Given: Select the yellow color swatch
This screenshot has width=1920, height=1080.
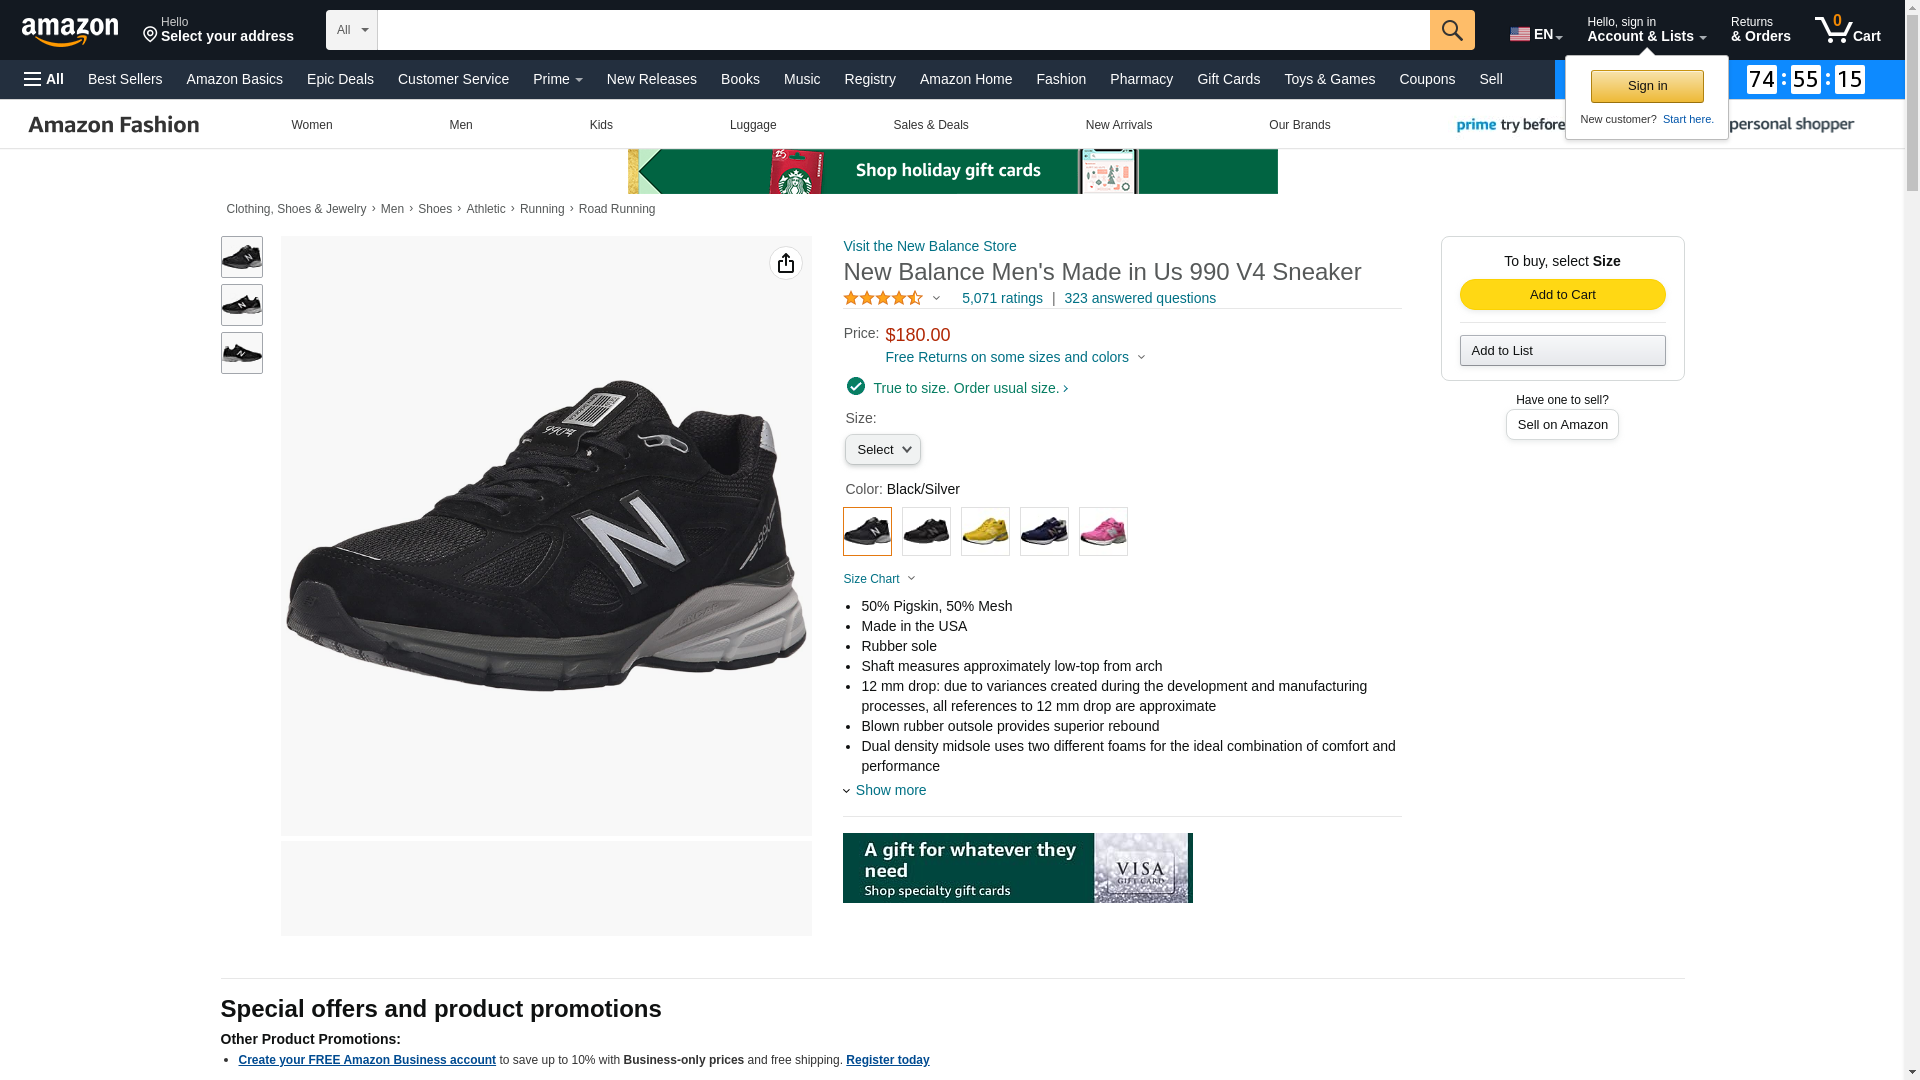Looking at the screenshot, I should click(985, 532).
